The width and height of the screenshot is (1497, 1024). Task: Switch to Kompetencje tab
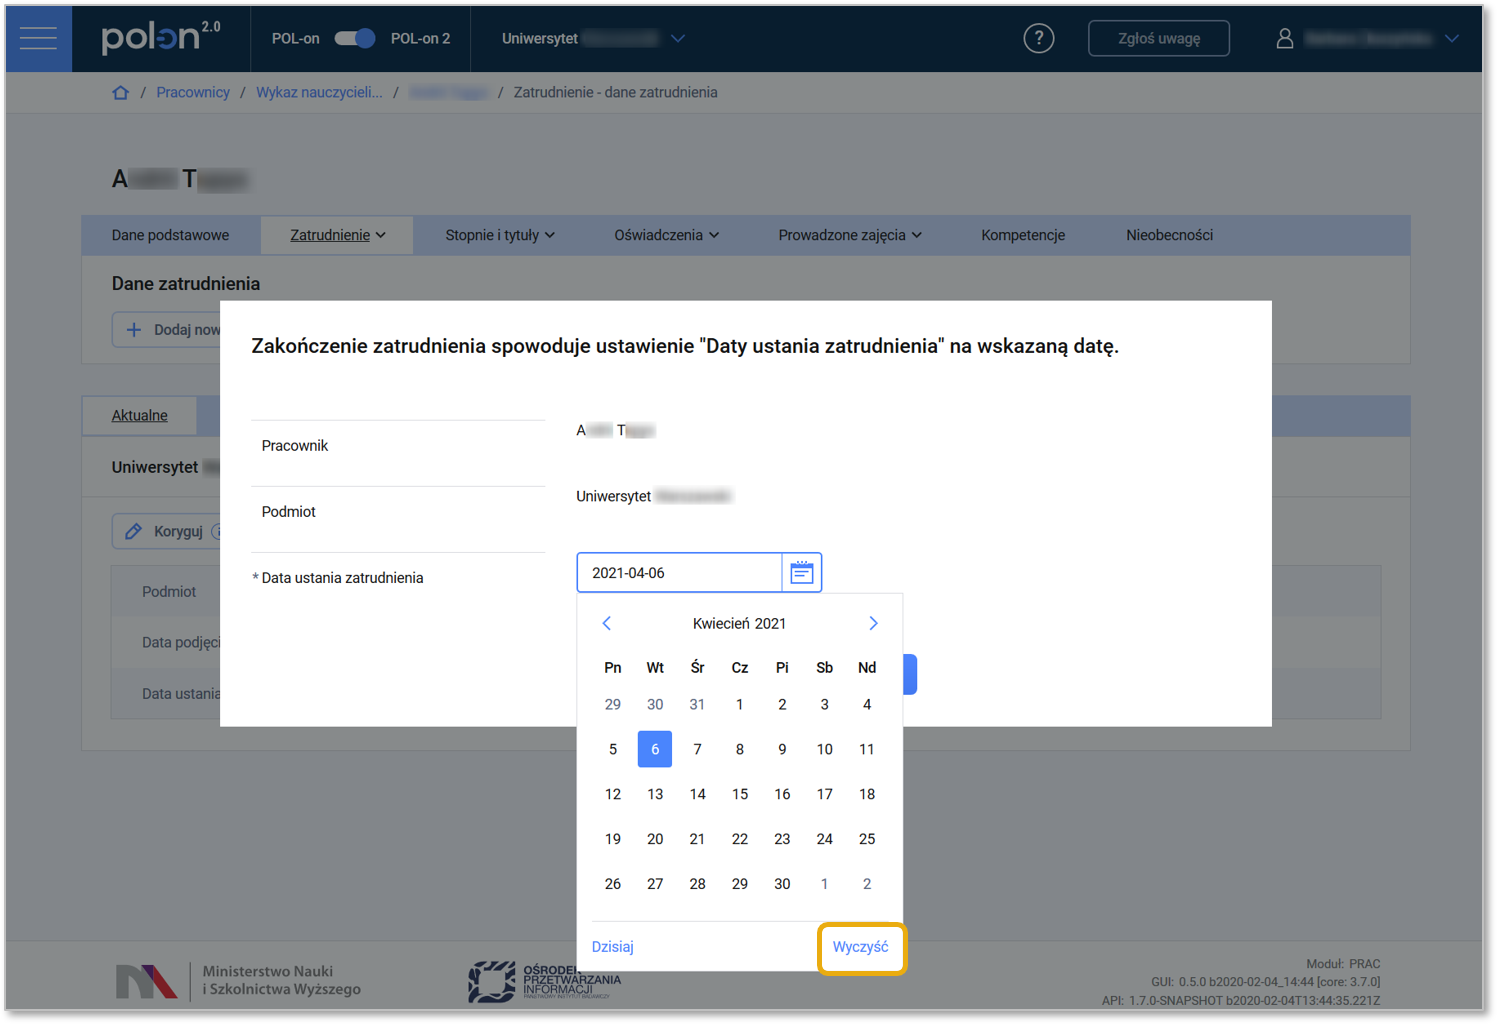pos(1023,235)
